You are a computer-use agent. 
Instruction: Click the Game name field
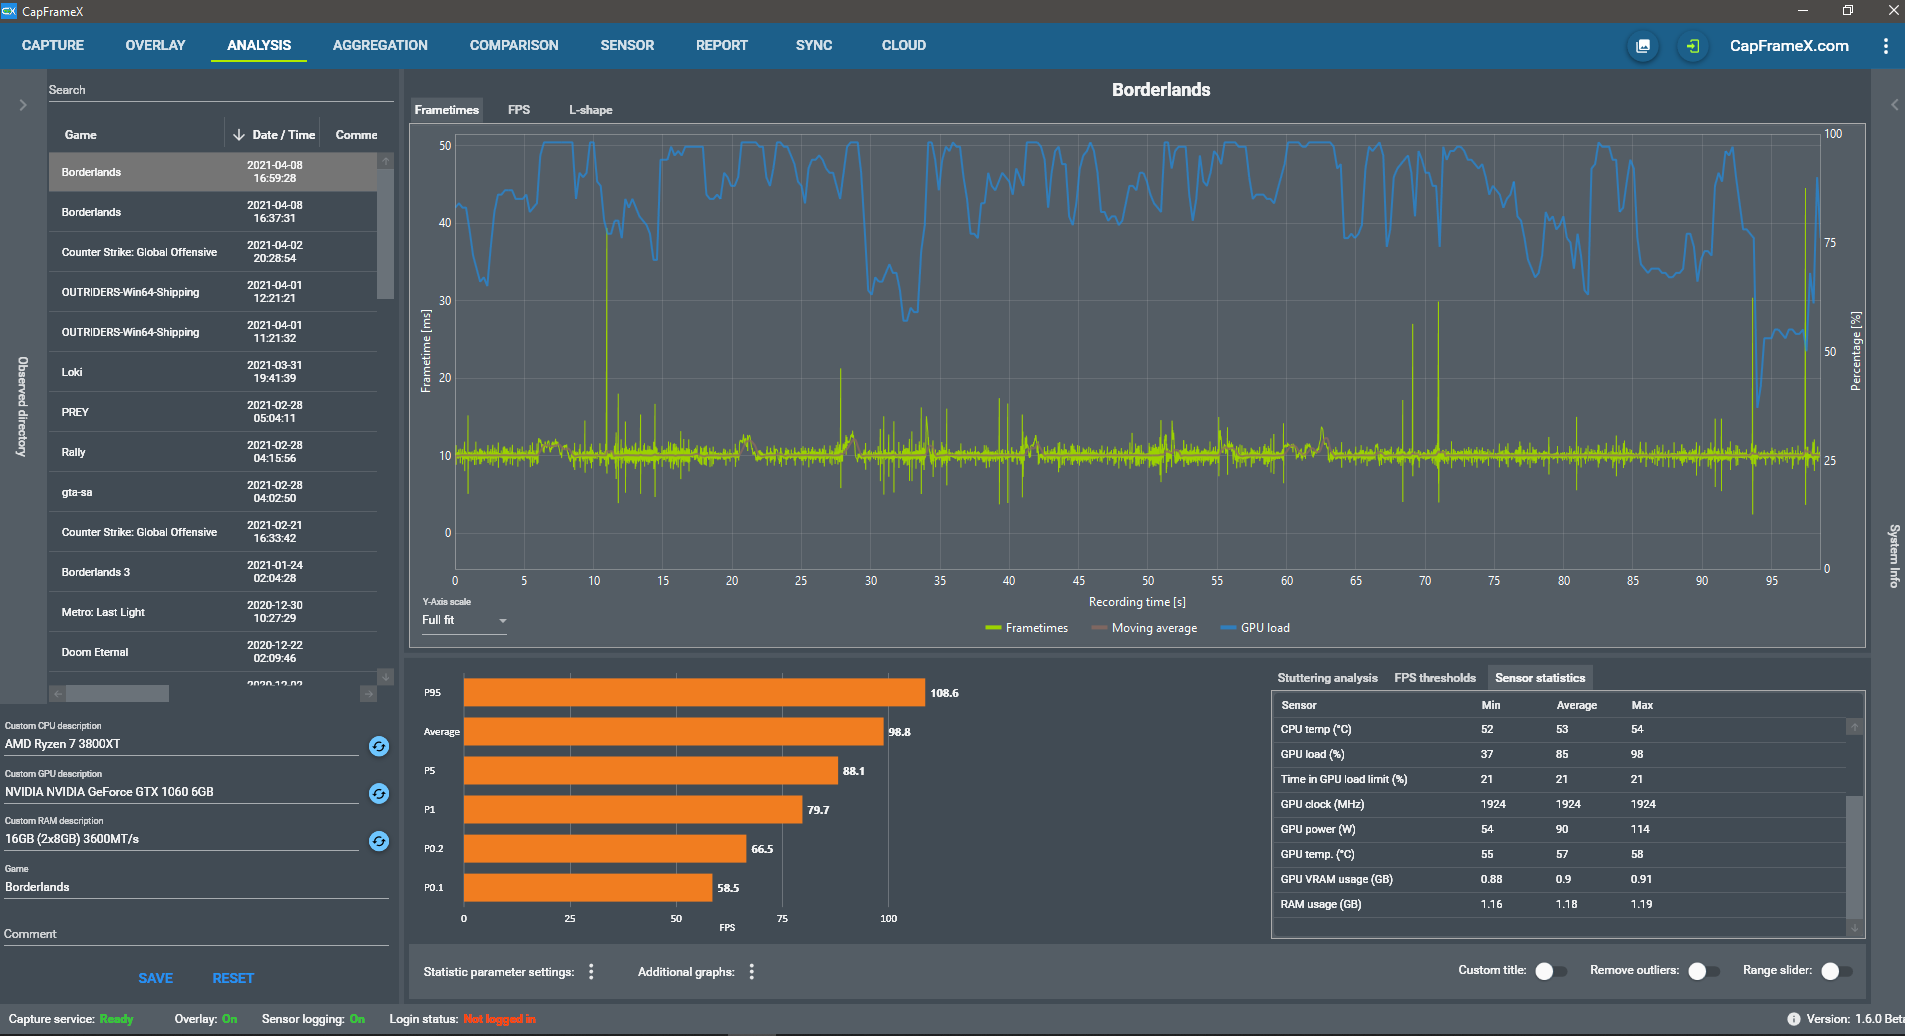click(x=196, y=887)
